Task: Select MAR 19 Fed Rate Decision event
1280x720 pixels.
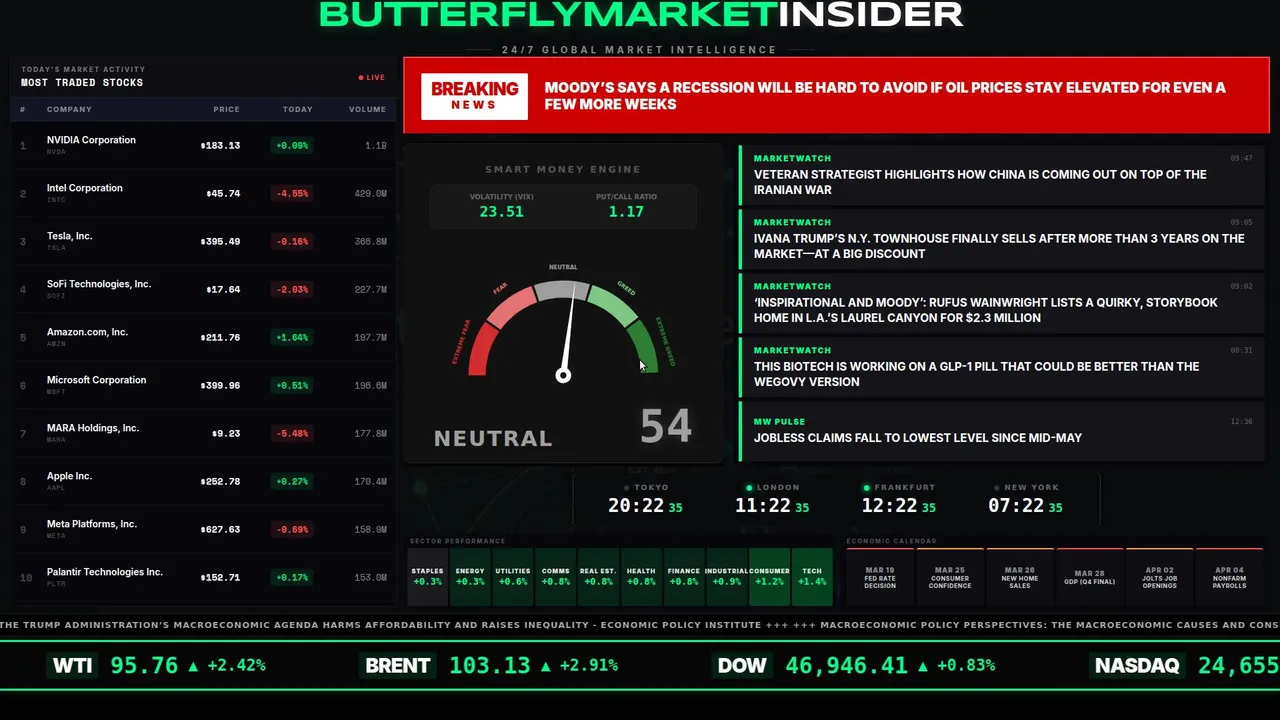Action: (x=880, y=577)
